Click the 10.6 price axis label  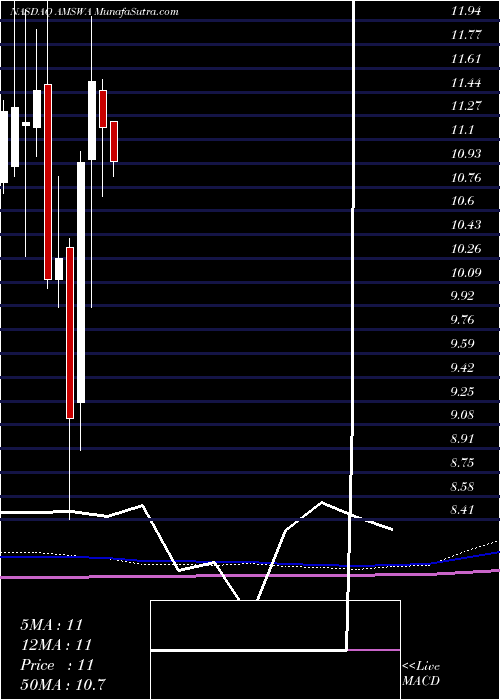point(462,201)
